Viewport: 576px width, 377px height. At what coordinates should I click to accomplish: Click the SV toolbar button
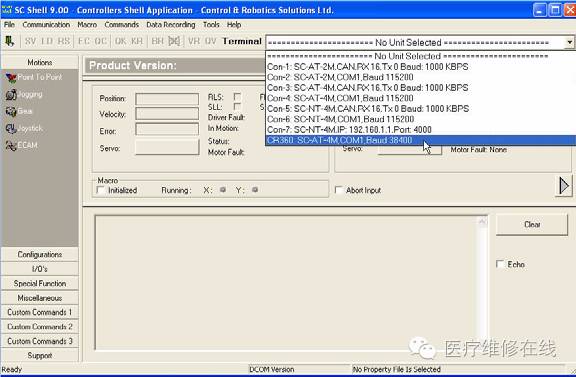[x=30, y=41]
